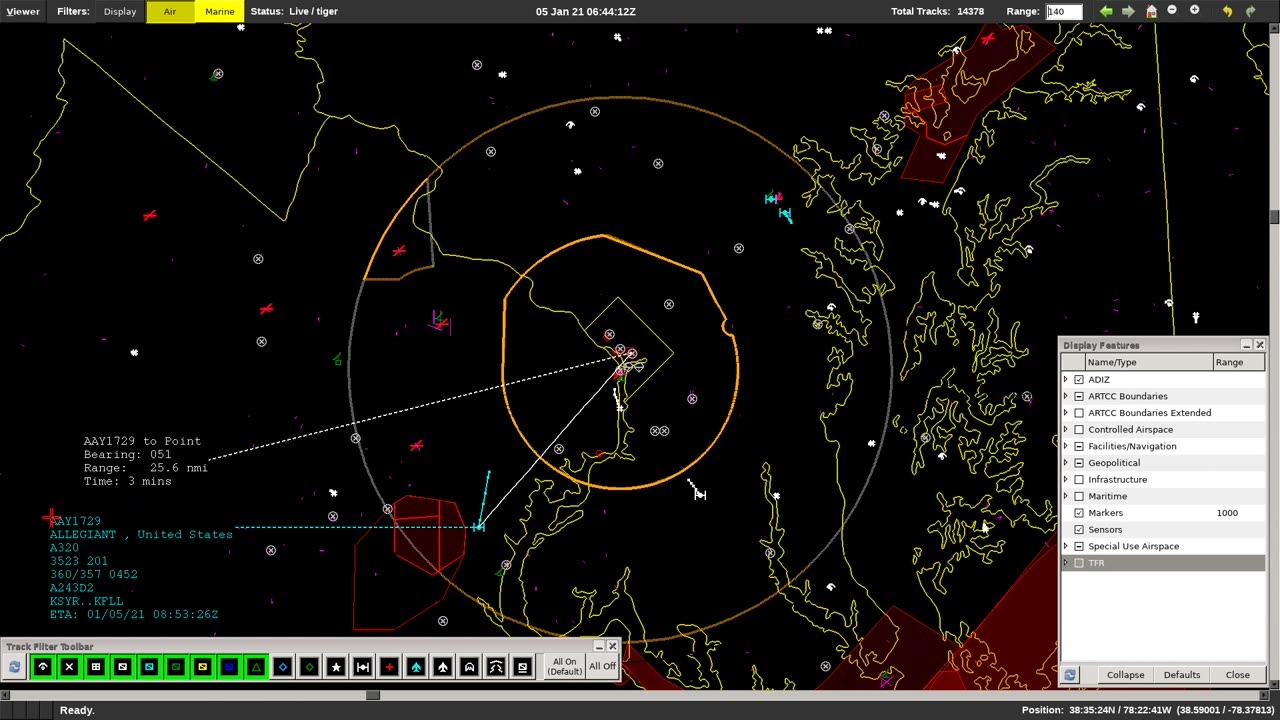Toggle the ARTCC Boundaries checkbox
This screenshot has height=720, width=1280.
coord(1079,396)
